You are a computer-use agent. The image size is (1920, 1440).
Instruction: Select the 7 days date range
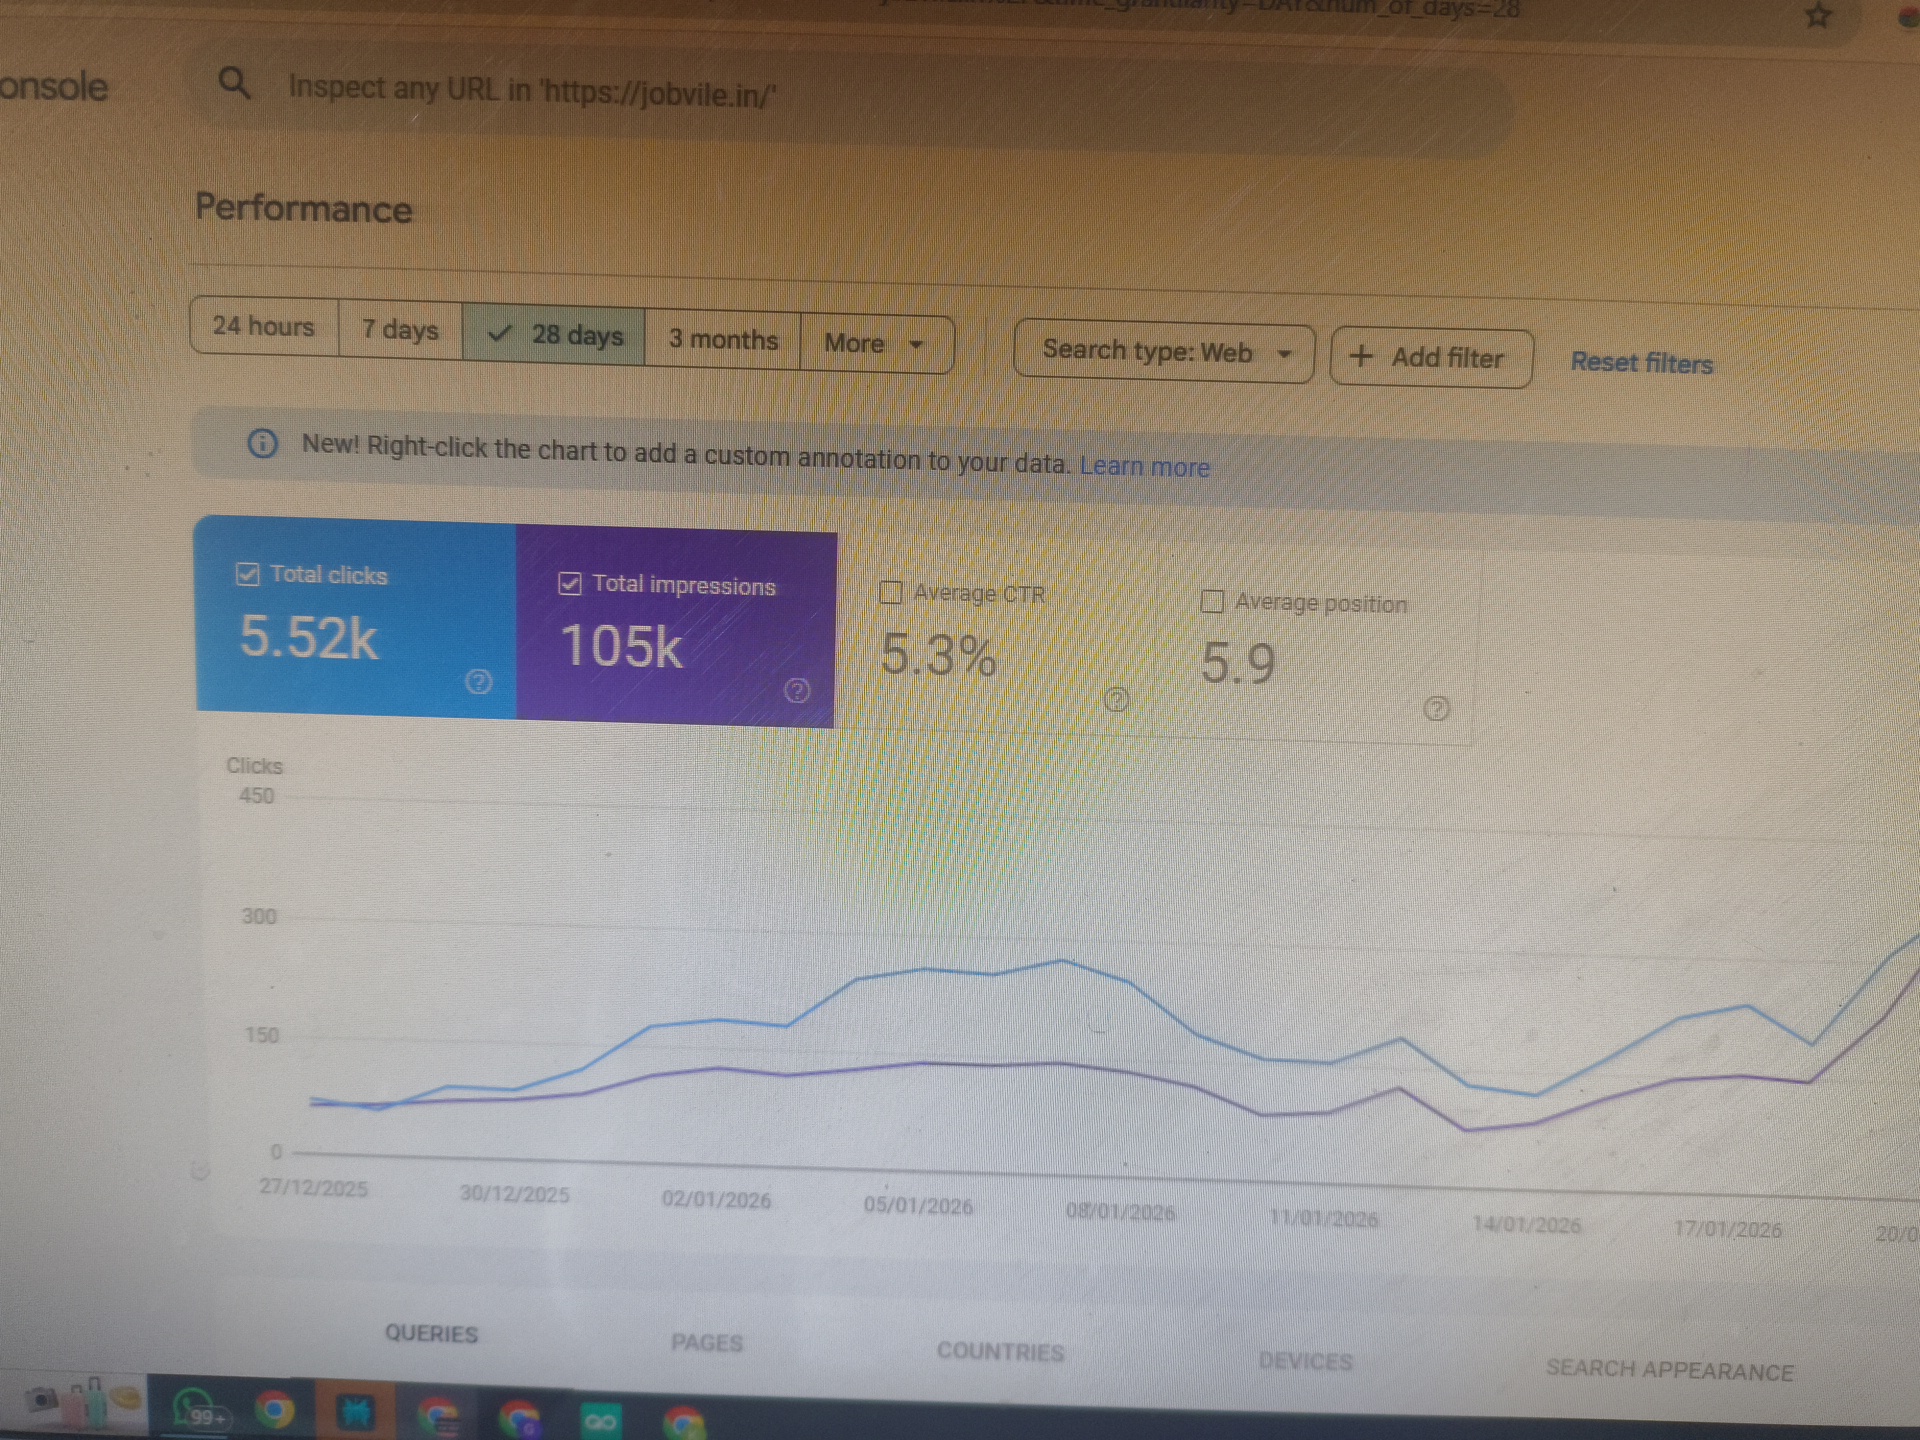coord(400,329)
